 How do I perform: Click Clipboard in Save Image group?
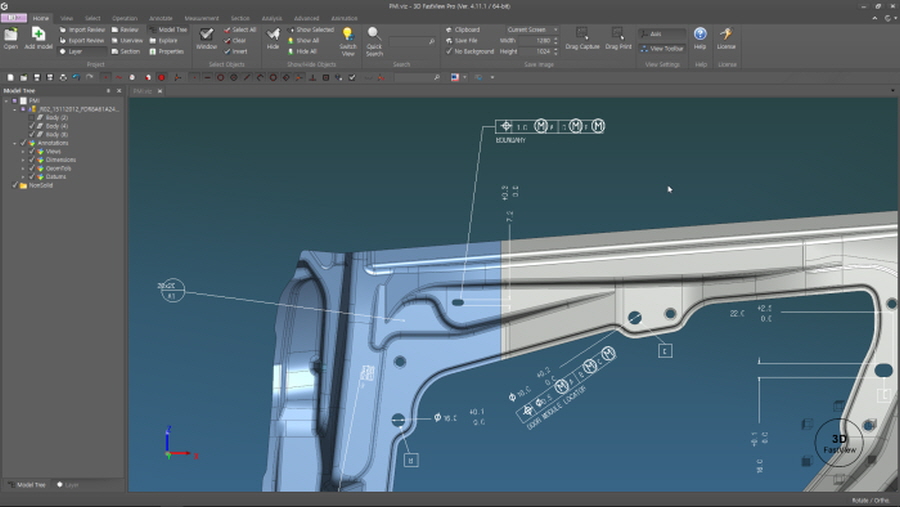click(463, 30)
